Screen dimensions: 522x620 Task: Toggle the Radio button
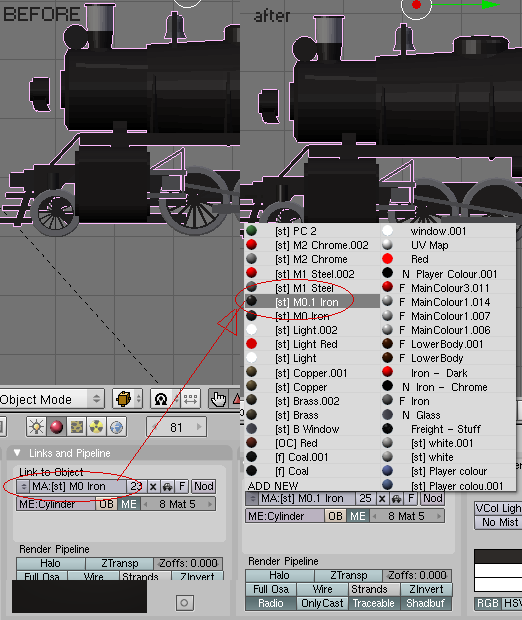click(x=271, y=603)
